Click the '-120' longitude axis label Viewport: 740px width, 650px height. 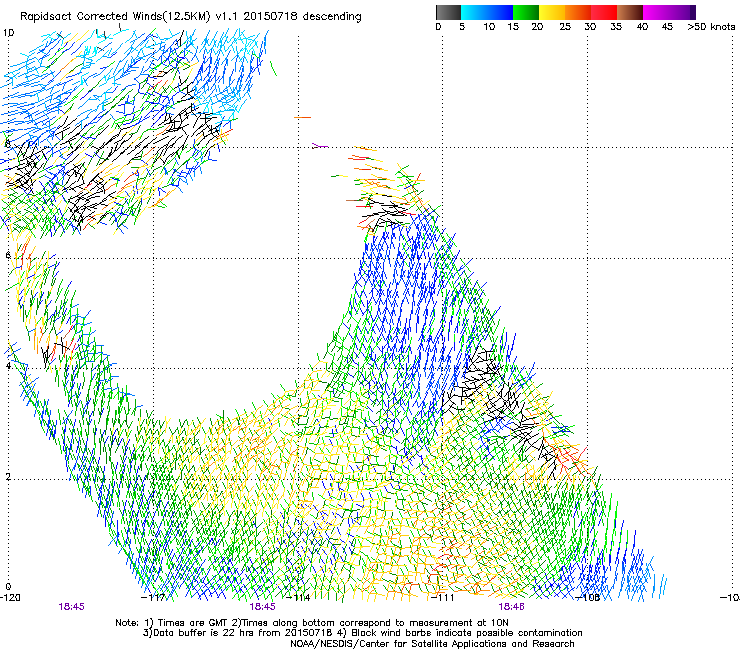click(10, 598)
